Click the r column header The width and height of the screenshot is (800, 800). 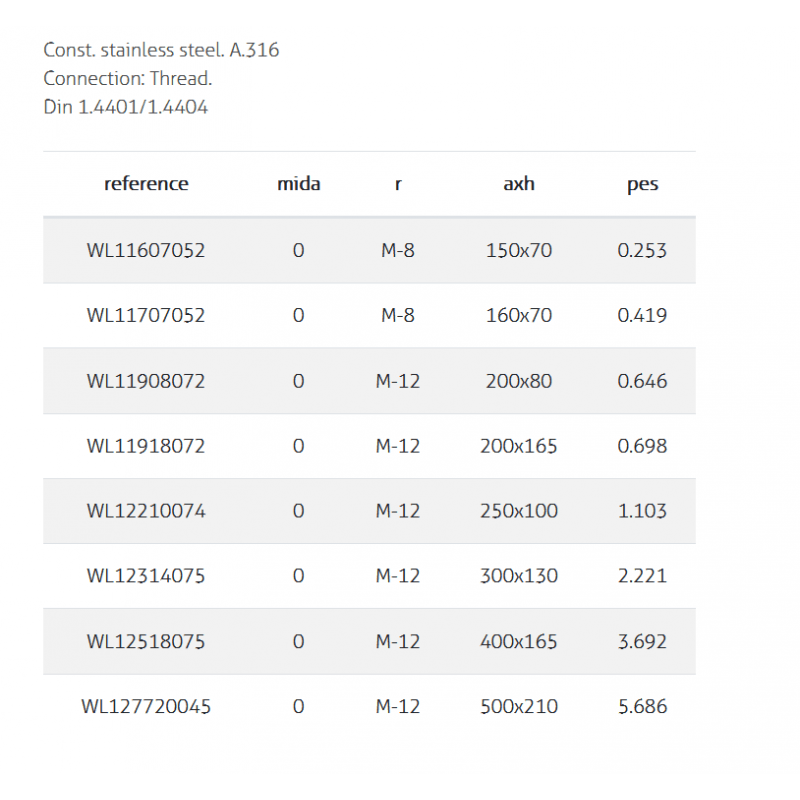398,184
